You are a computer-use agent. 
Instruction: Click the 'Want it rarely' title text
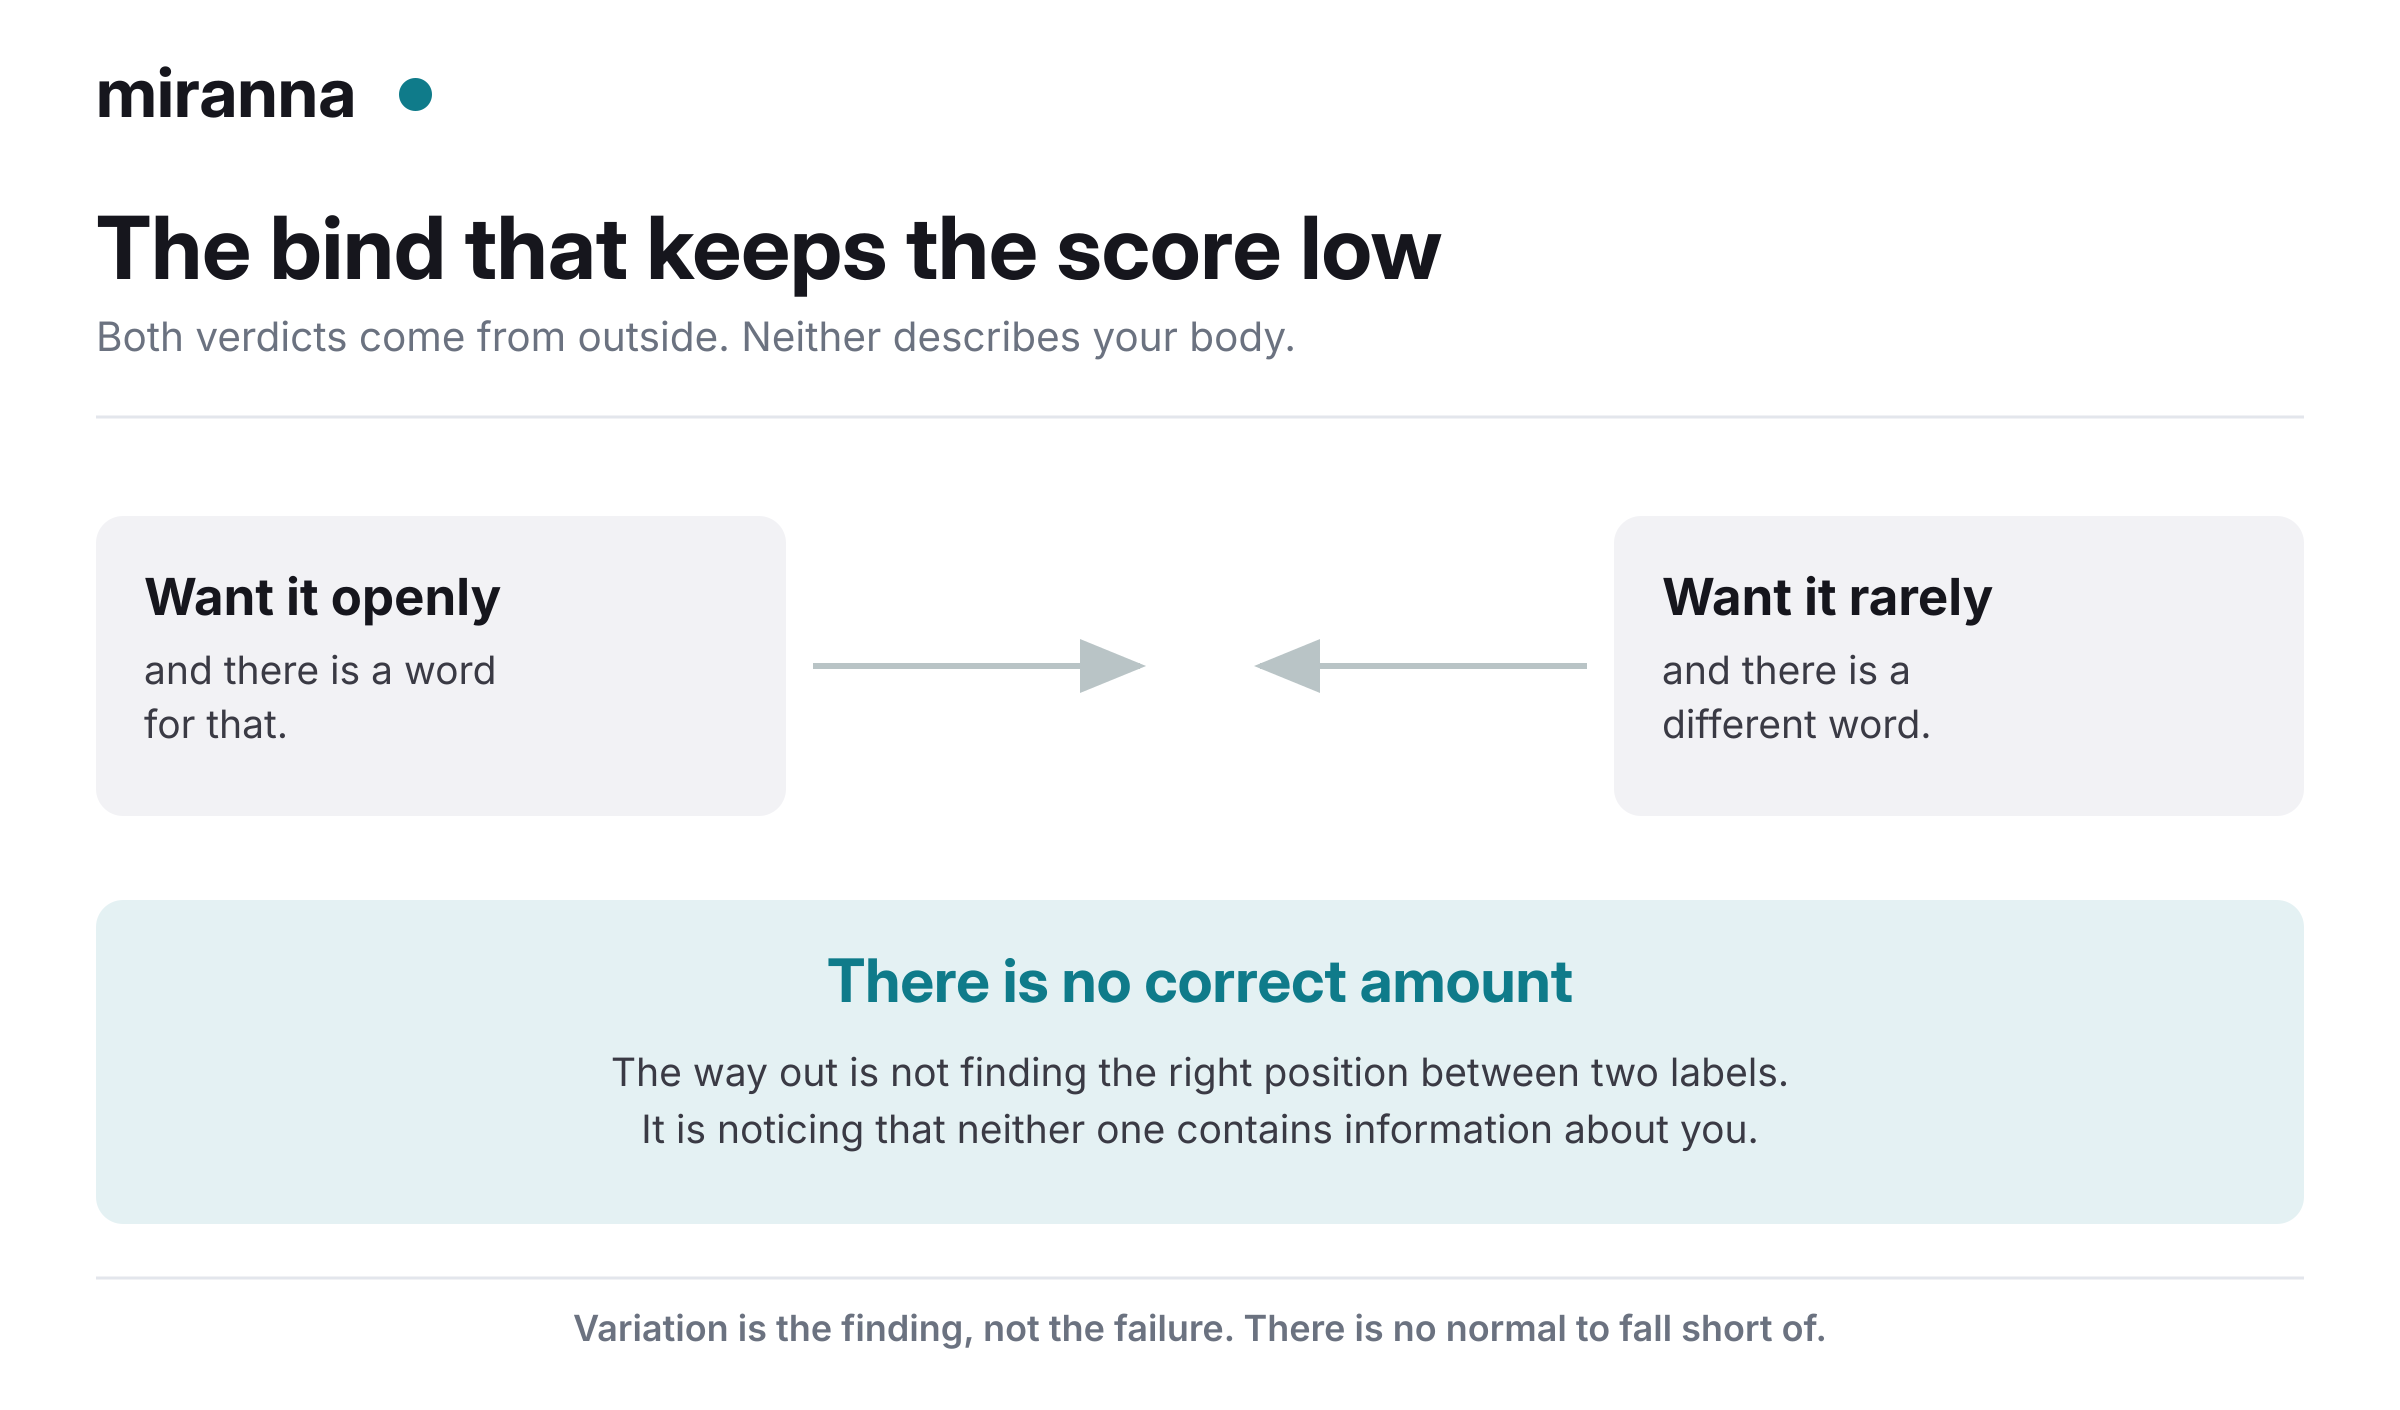coord(1827,598)
